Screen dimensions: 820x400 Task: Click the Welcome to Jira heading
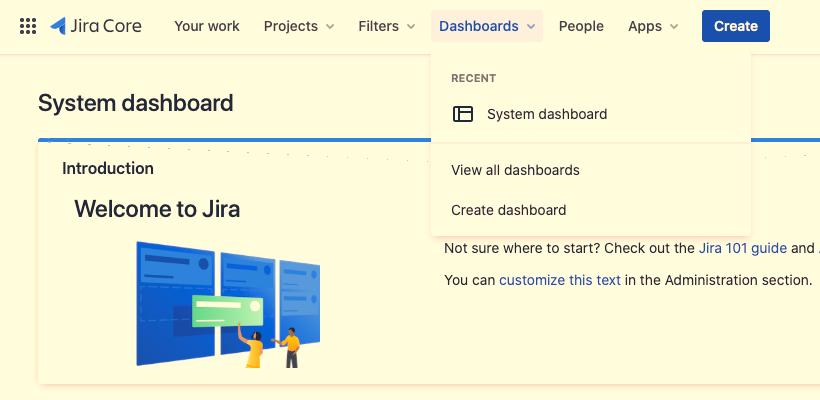(x=157, y=209)
